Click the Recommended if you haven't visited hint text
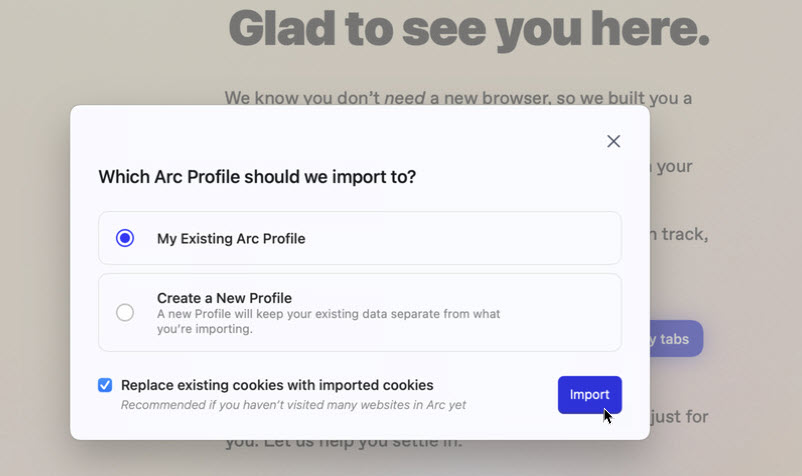This screenshot has width=802, height=476. pyautogui.click(x=293, y=405)
